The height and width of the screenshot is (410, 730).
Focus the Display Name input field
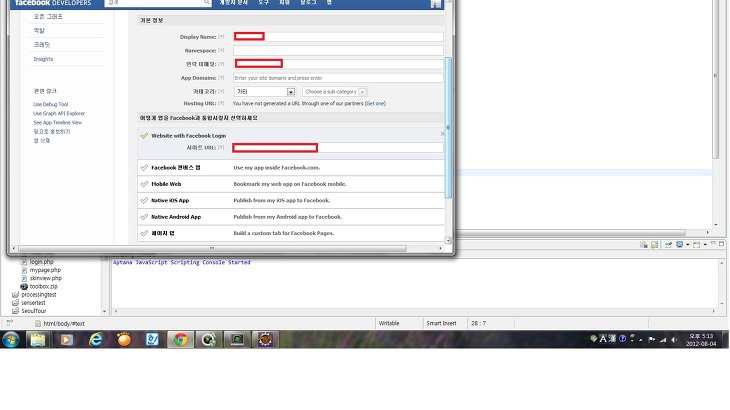point(338,36)
